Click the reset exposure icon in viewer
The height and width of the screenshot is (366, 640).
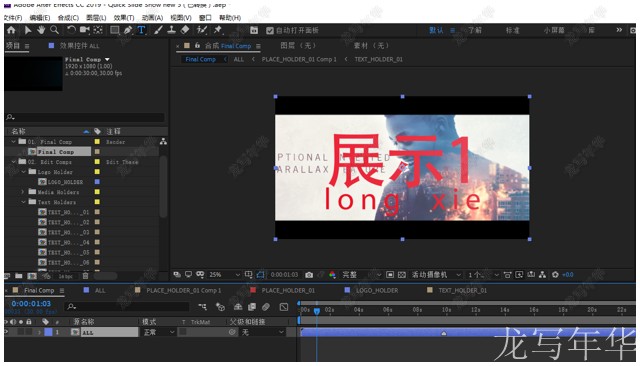pos(555,275)
